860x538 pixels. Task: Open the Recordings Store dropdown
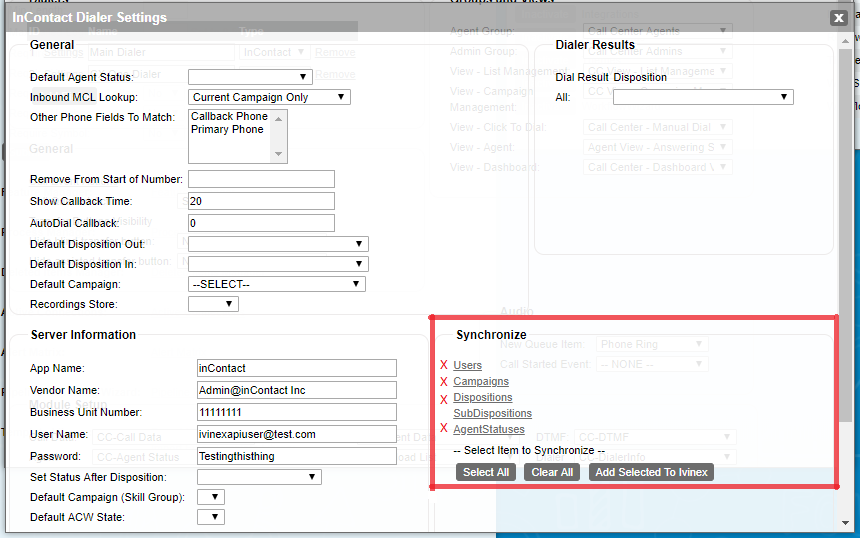(x=213, y=304)
